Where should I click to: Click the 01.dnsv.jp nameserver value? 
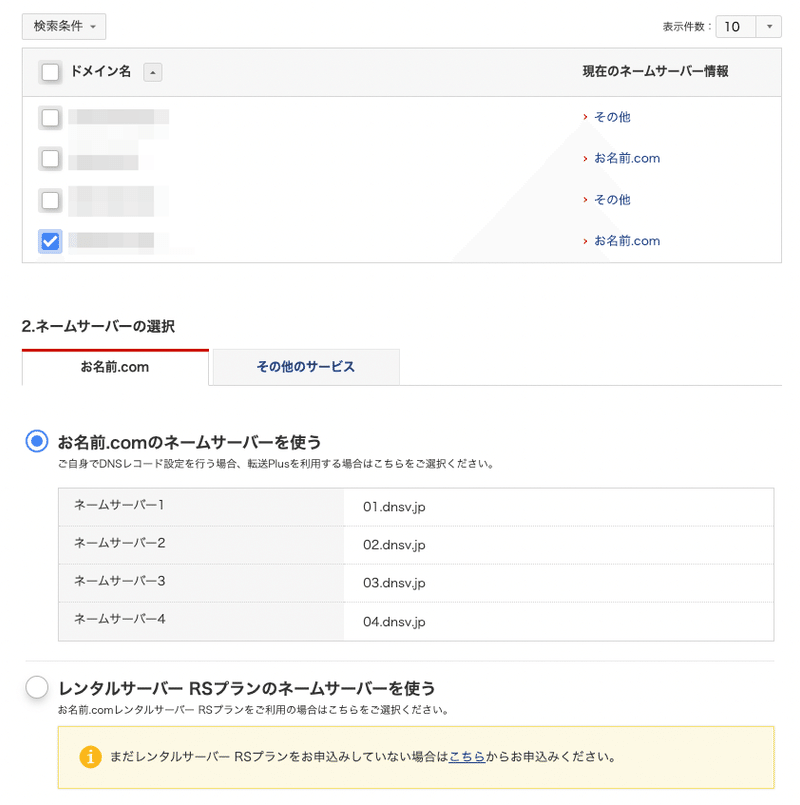pos(394,507)
